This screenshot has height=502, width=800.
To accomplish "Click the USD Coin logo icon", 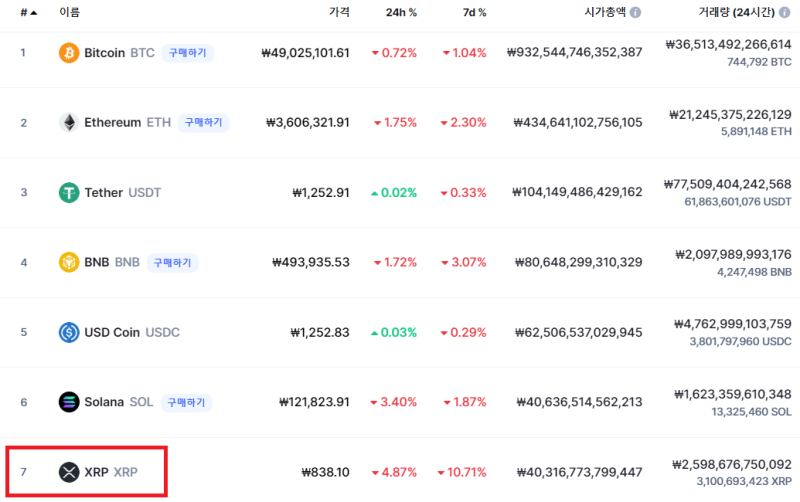I will [69, 332].
